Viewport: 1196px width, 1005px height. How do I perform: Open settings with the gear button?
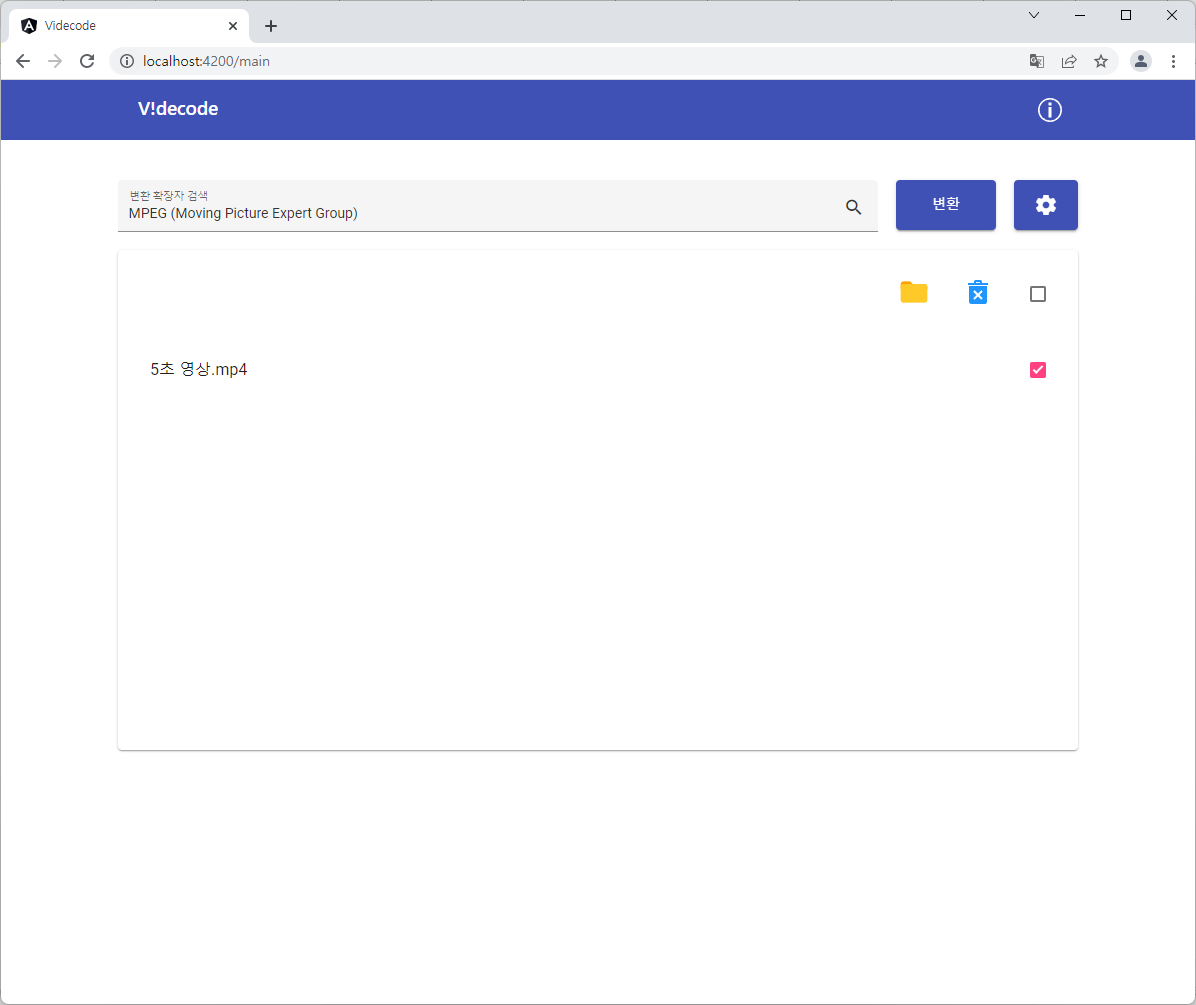click(x=1045, y=204)
